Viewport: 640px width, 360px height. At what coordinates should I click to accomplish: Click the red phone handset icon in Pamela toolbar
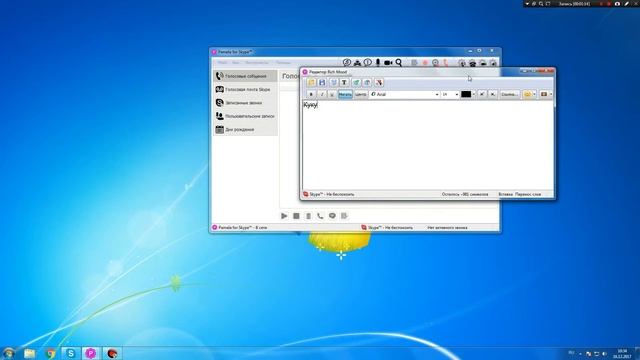[446, 63]
